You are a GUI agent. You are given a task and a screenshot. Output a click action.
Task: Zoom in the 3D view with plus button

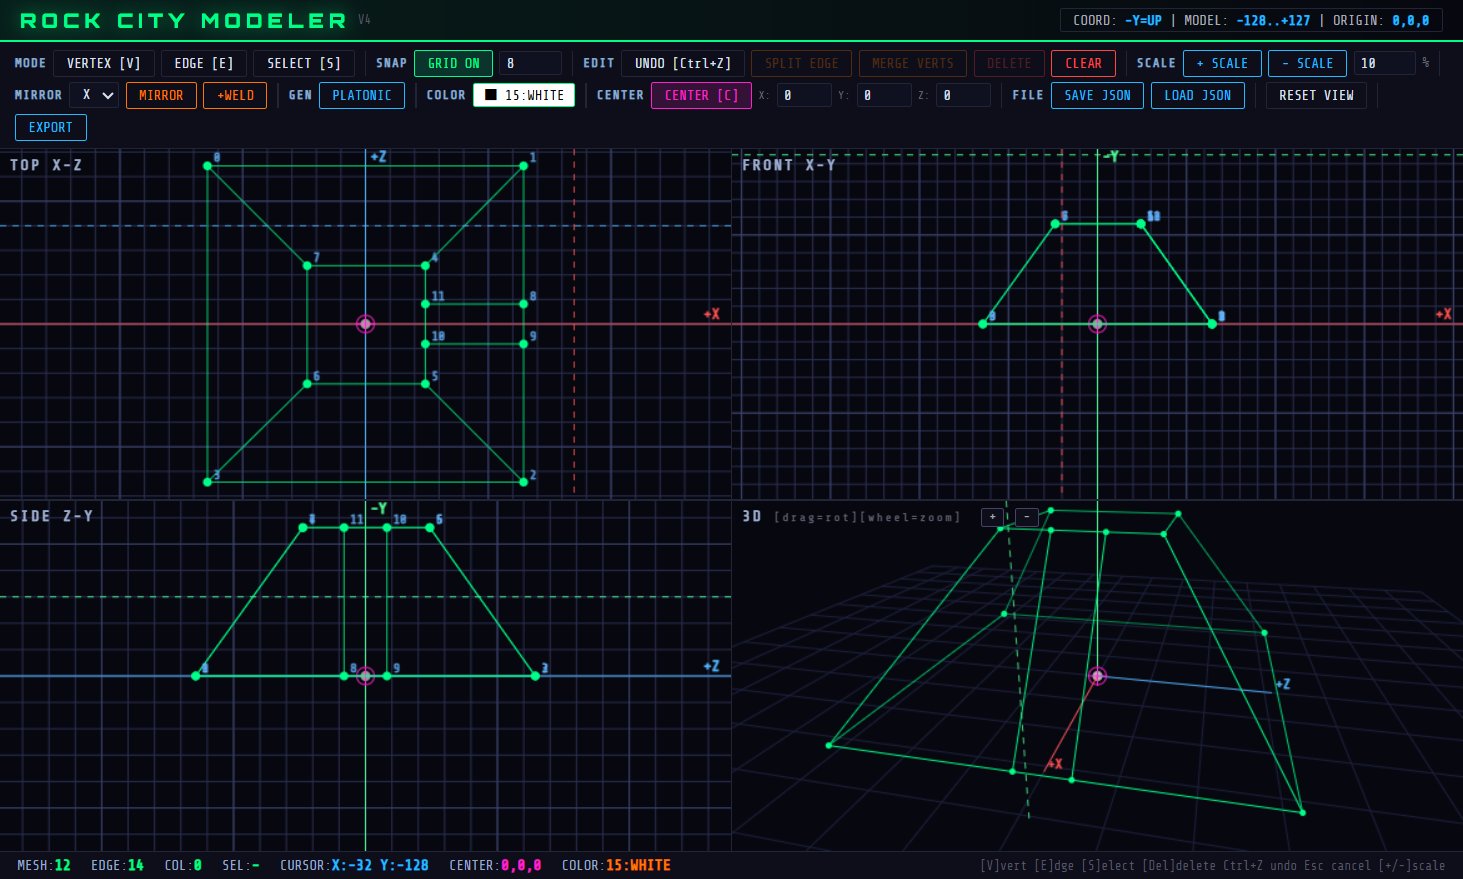992,517
